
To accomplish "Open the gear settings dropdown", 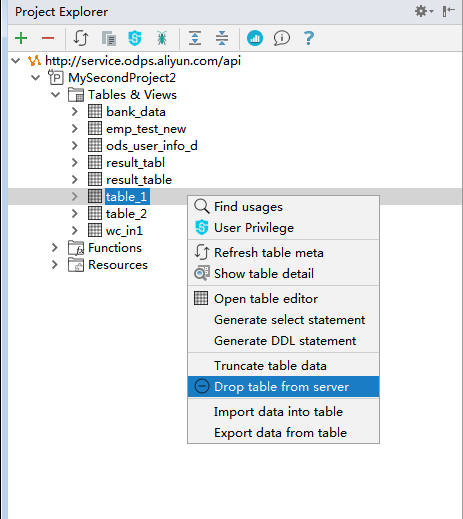I will [x=424, y=11].
